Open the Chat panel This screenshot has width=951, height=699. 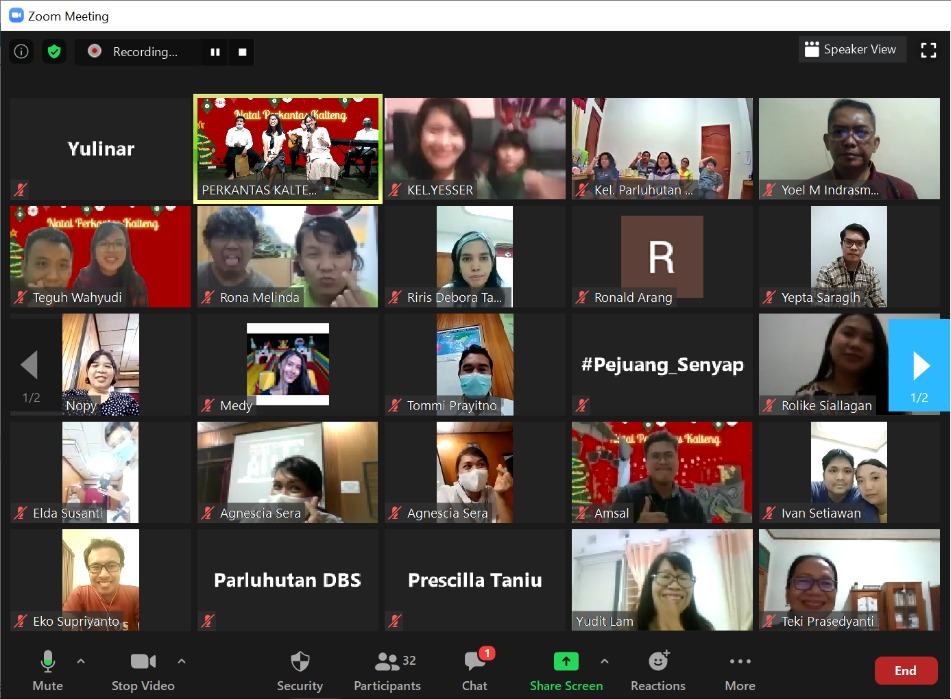475,670
